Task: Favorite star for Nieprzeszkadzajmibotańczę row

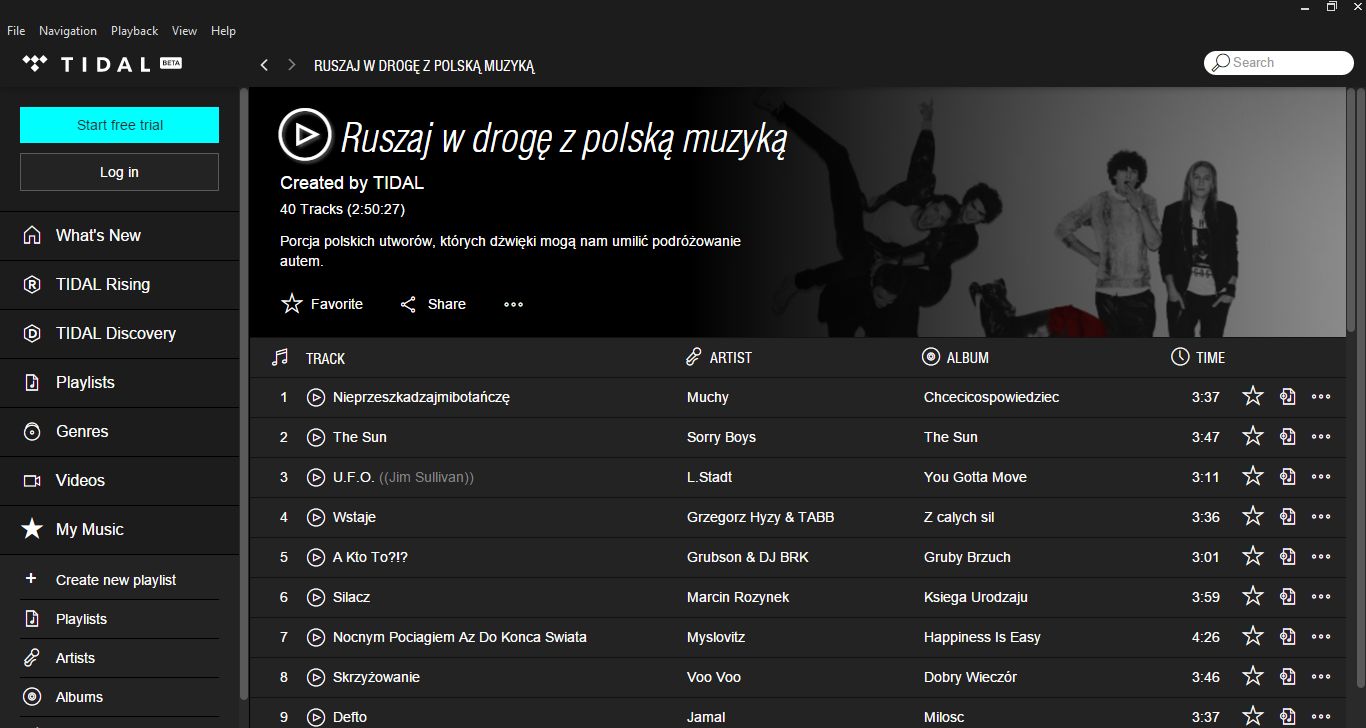Action: (1253, 396)
